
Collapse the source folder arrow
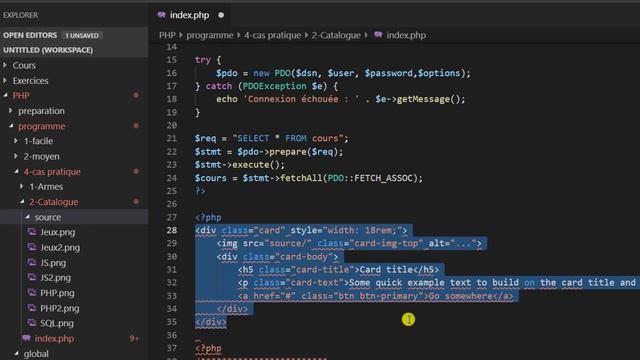(x=27, y=217)
